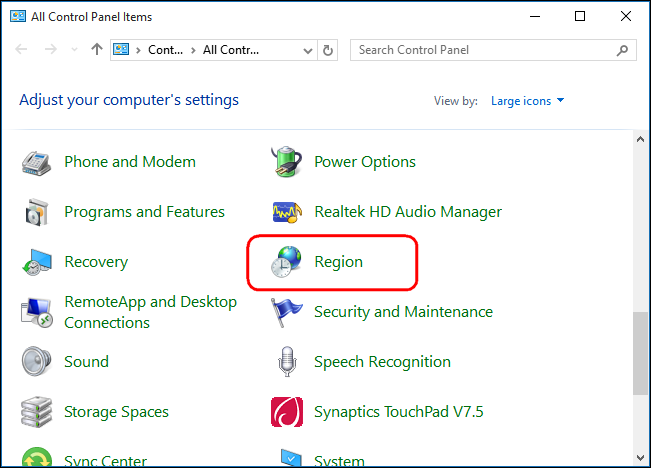
Task: Click the Search Control Panel field
Action: (x=485, y=50)
